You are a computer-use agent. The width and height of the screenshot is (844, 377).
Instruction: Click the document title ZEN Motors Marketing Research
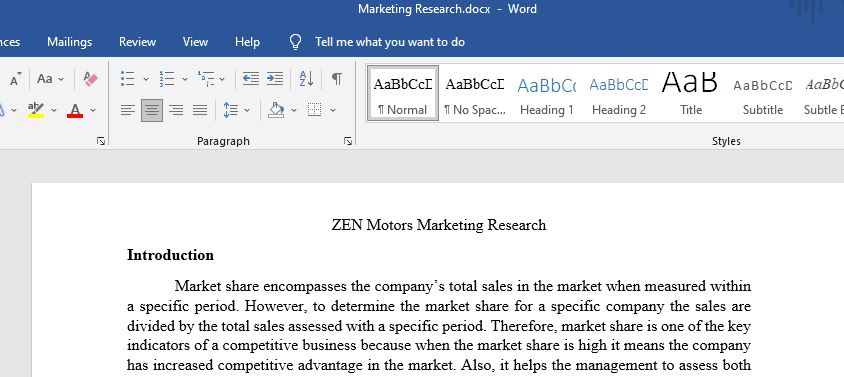click(x=439, y=225)
